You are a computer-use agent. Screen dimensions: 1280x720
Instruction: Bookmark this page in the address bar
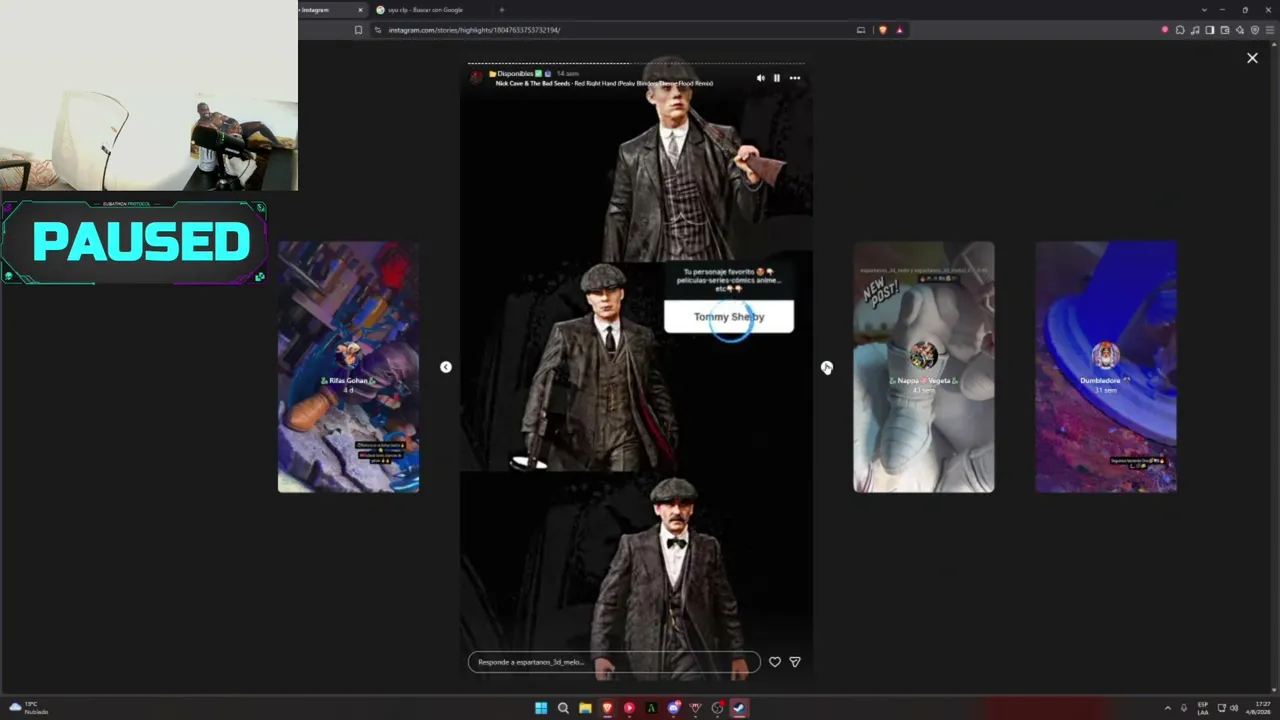coord(358,30)
